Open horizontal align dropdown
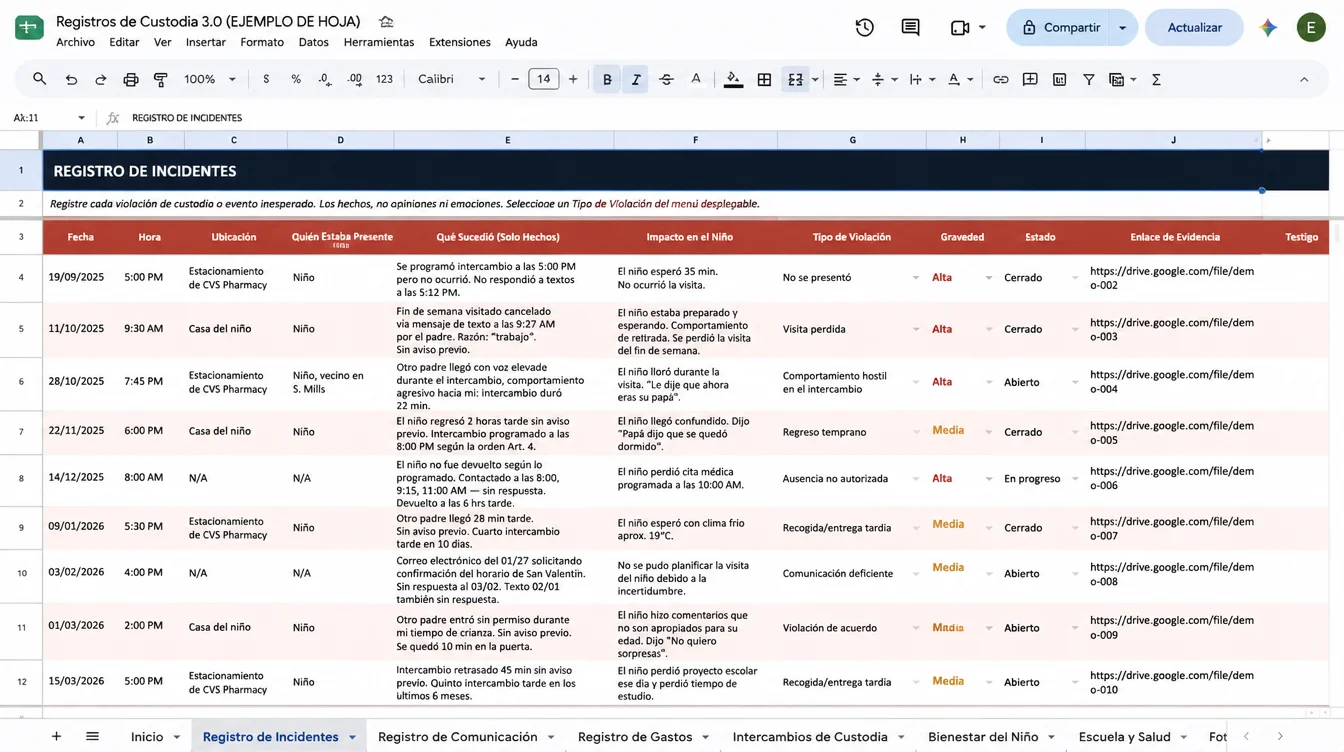The width and height of the screenshot is (1344, 752). coord(846,79)
